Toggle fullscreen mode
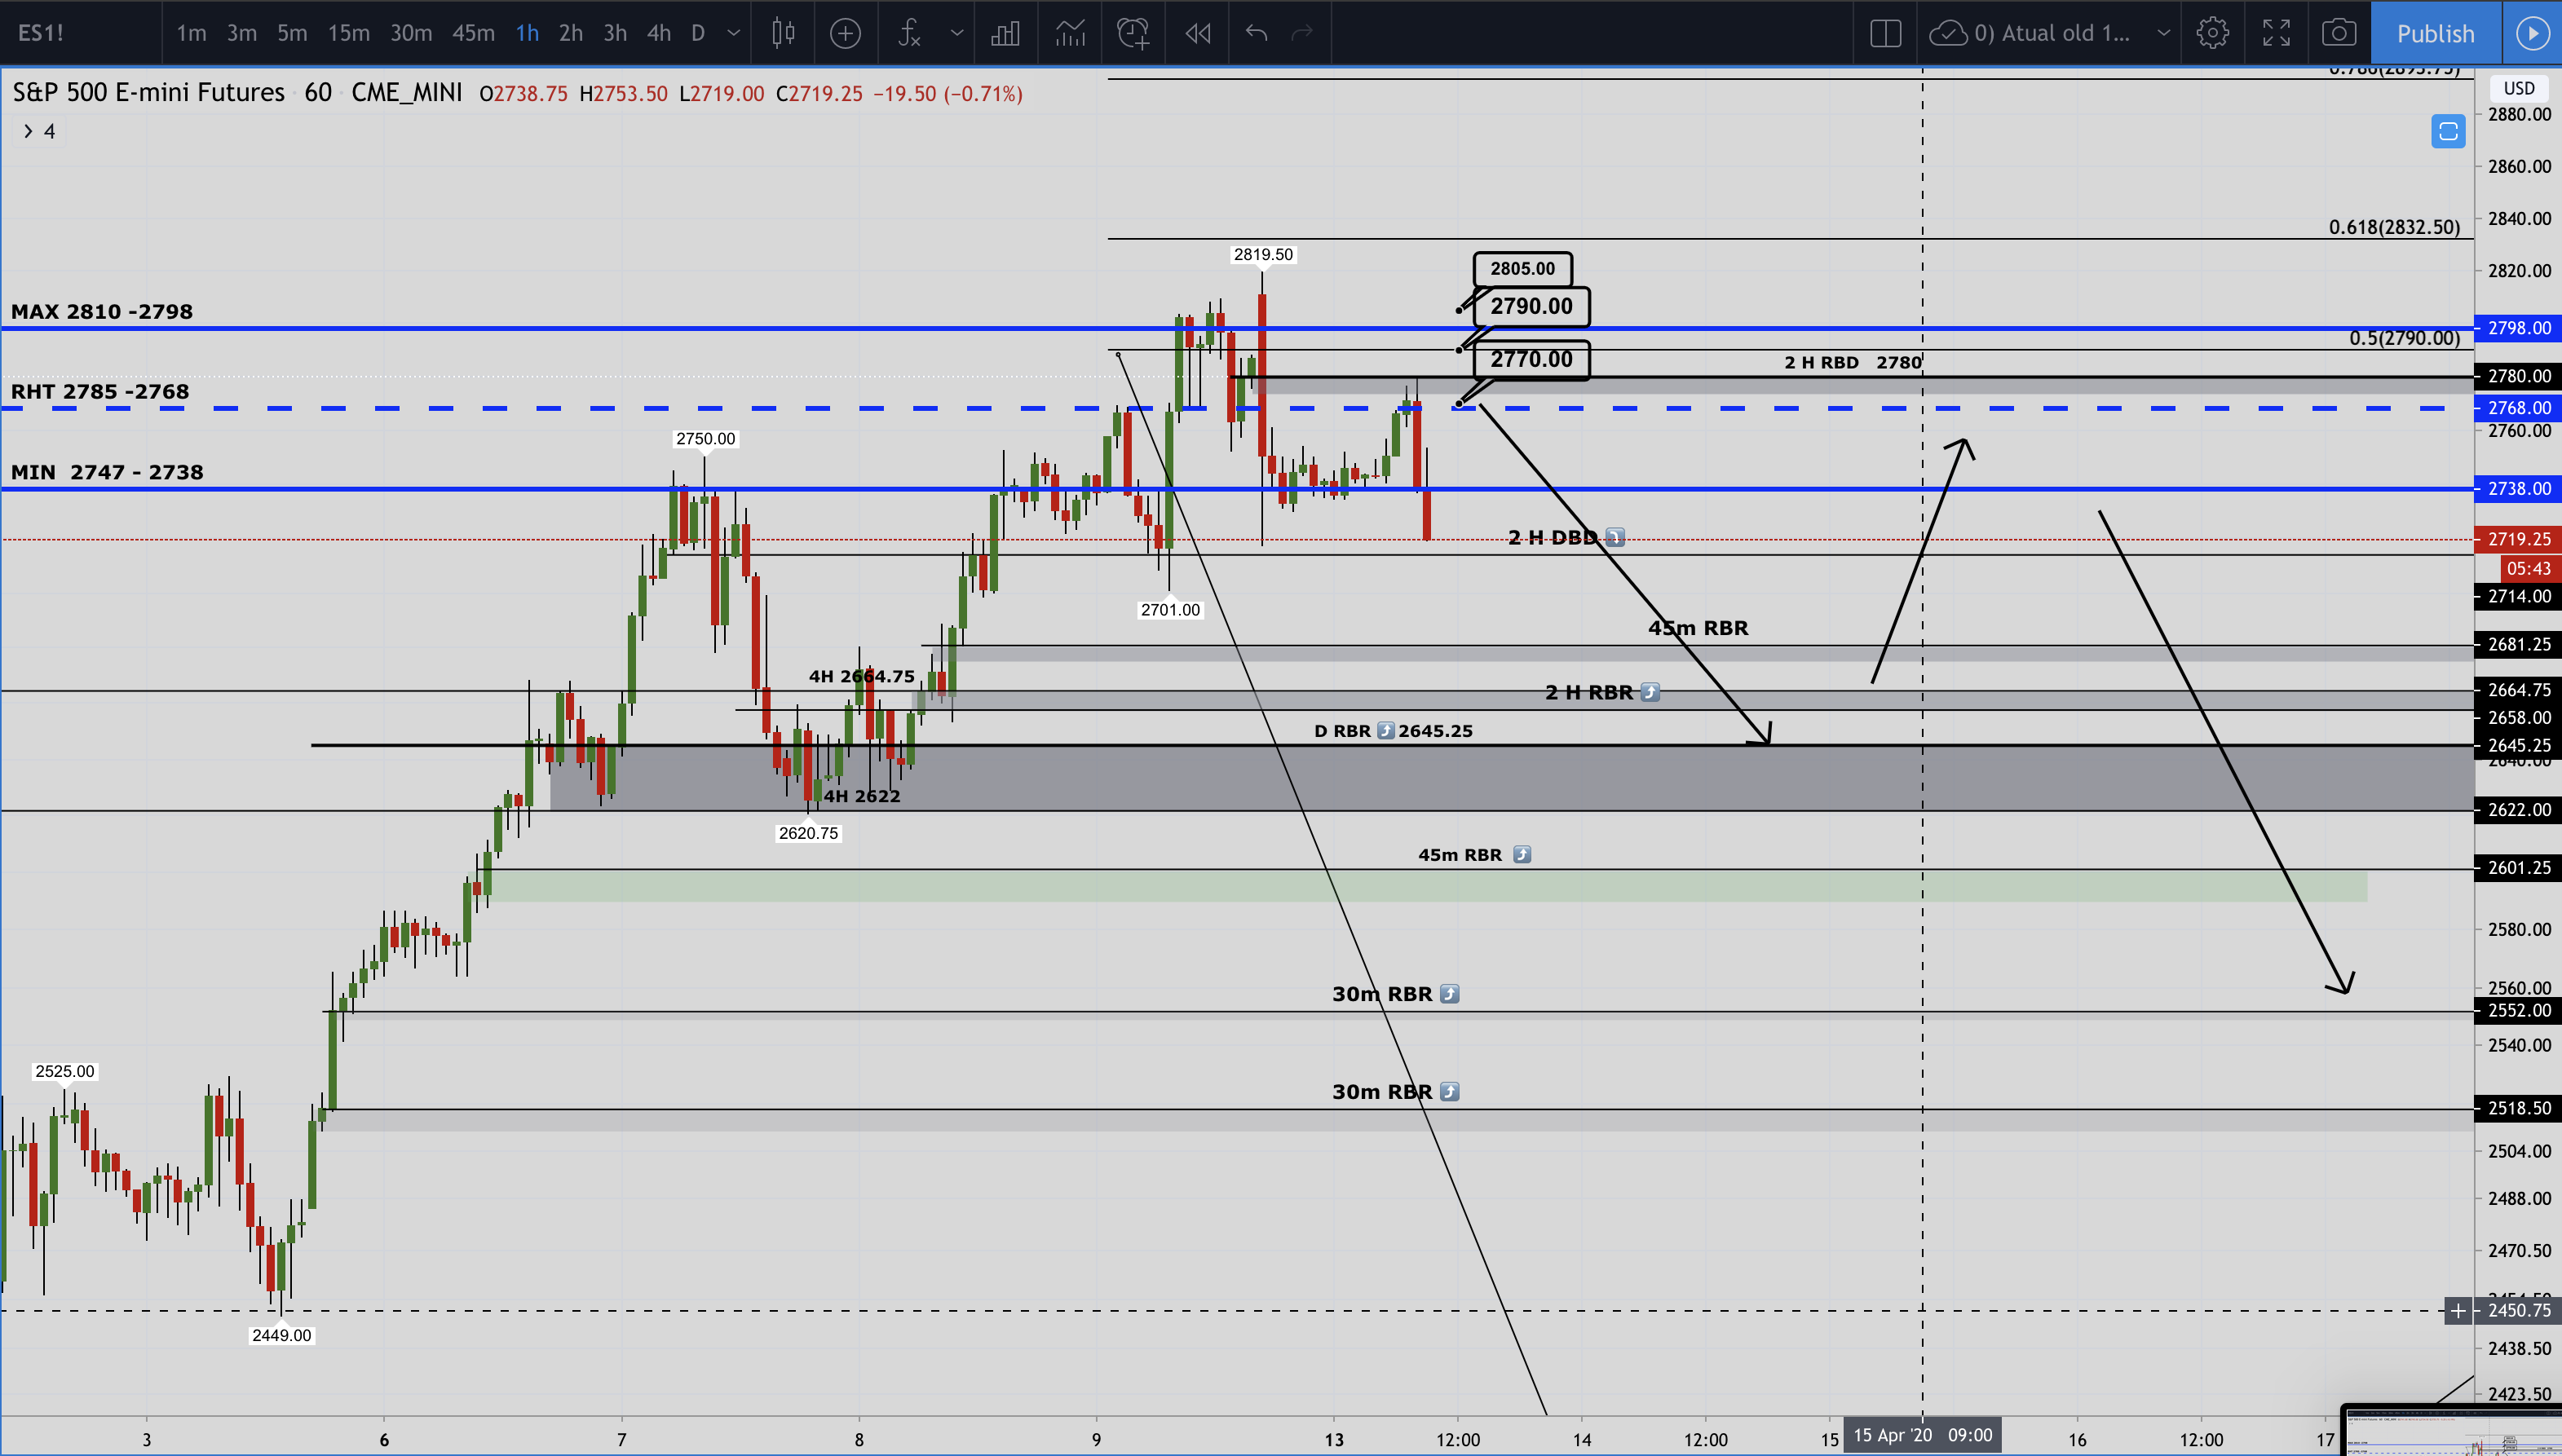 [2276, 33]
